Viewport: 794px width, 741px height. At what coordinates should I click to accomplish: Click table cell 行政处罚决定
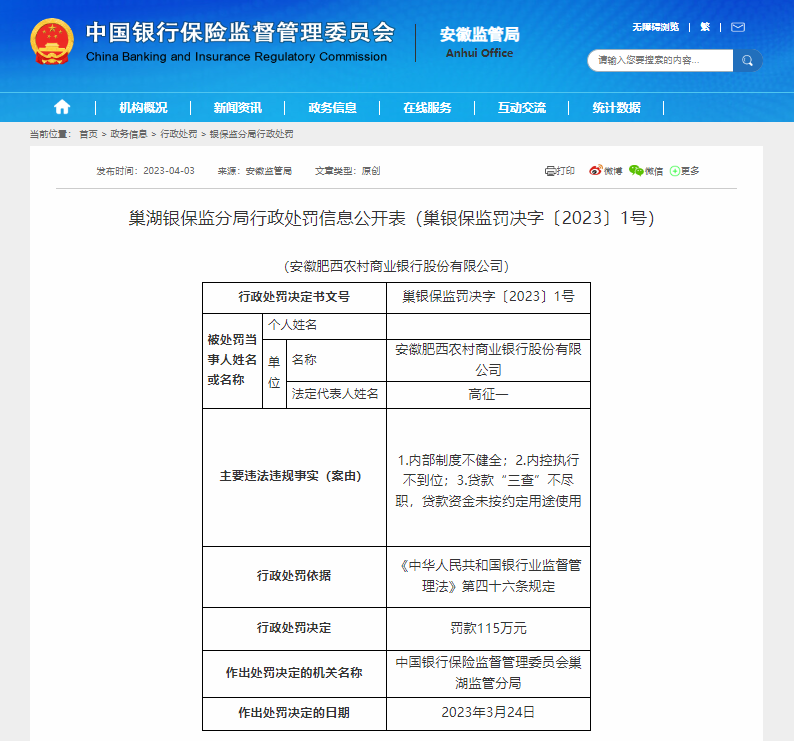point(294,629)
